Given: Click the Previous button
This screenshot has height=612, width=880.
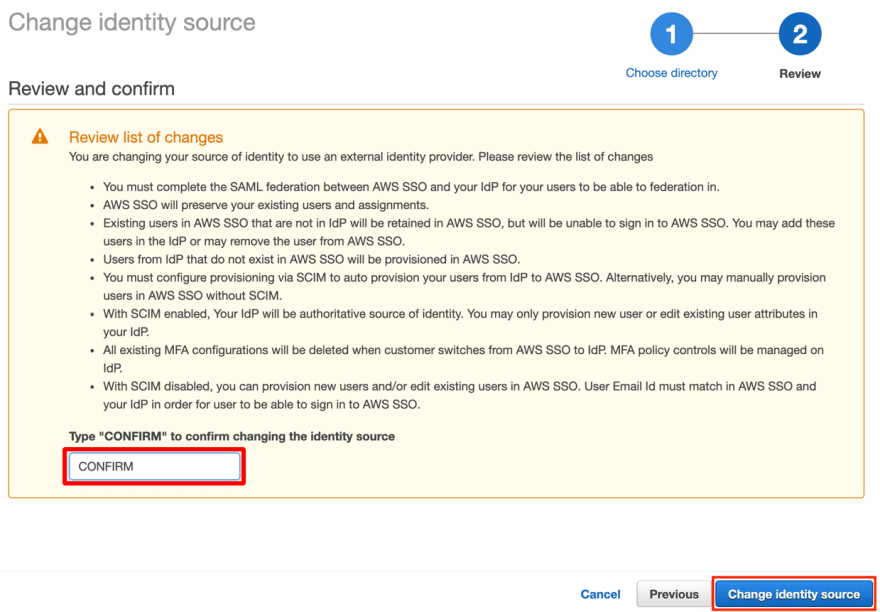Looking at the screenshot, I should click(x=674, y=594).
